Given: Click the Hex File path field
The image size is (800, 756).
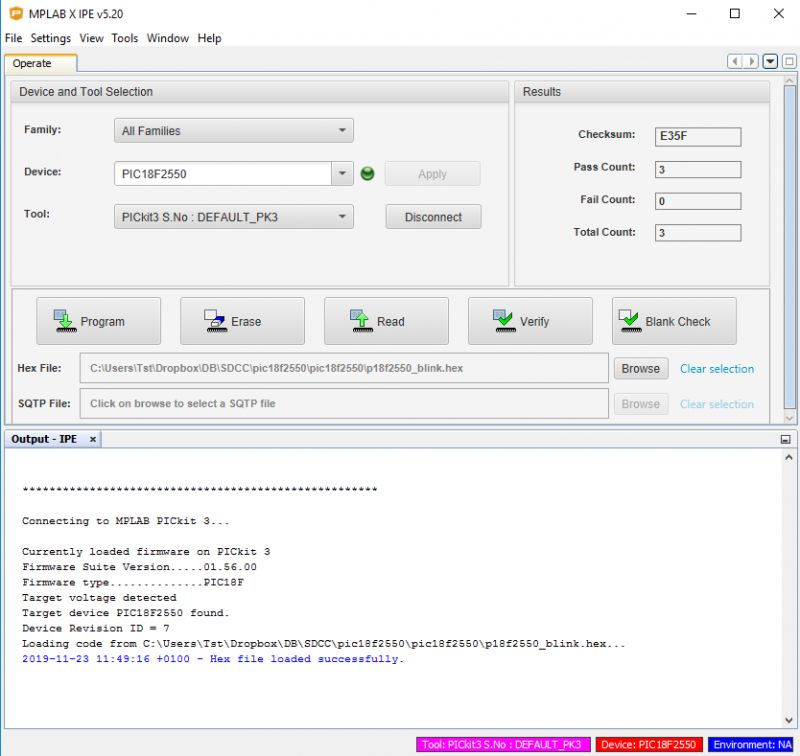Looking at the screenshot, I should pos(344,368).
